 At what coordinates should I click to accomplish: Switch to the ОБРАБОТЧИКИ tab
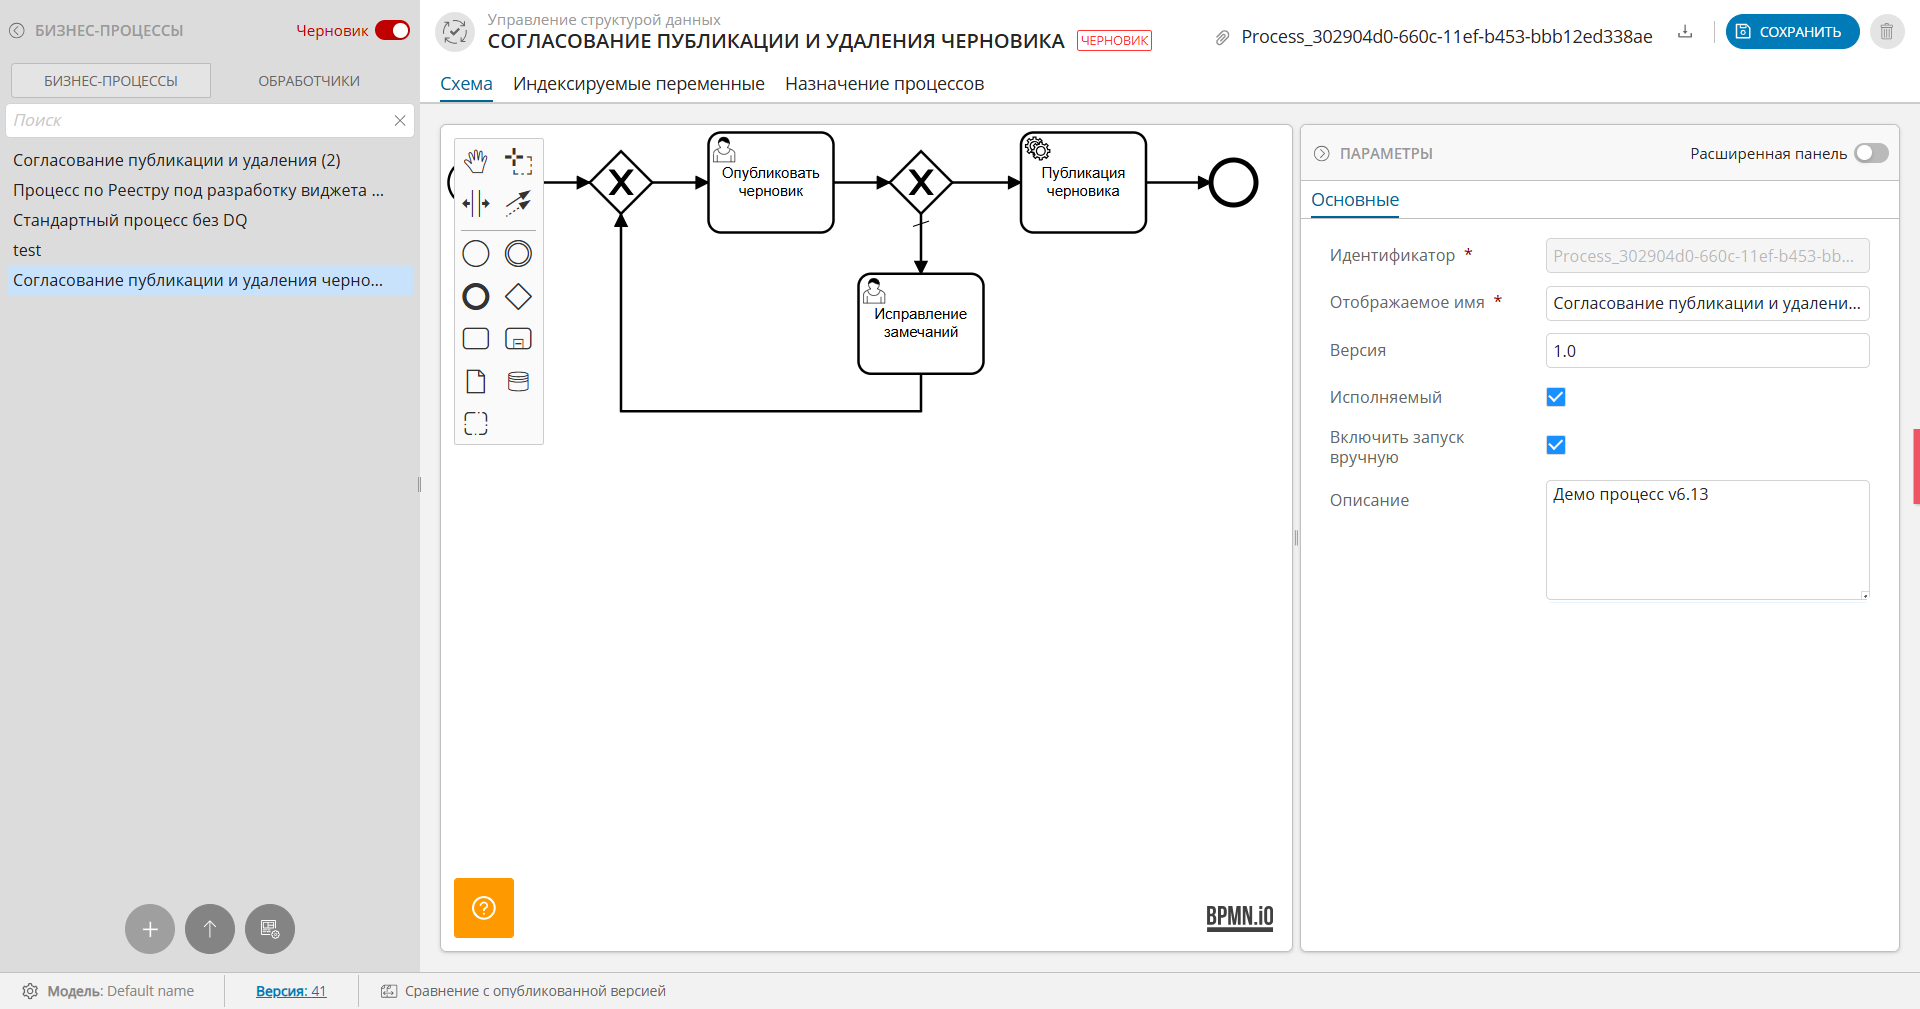[x=309, y=81]
